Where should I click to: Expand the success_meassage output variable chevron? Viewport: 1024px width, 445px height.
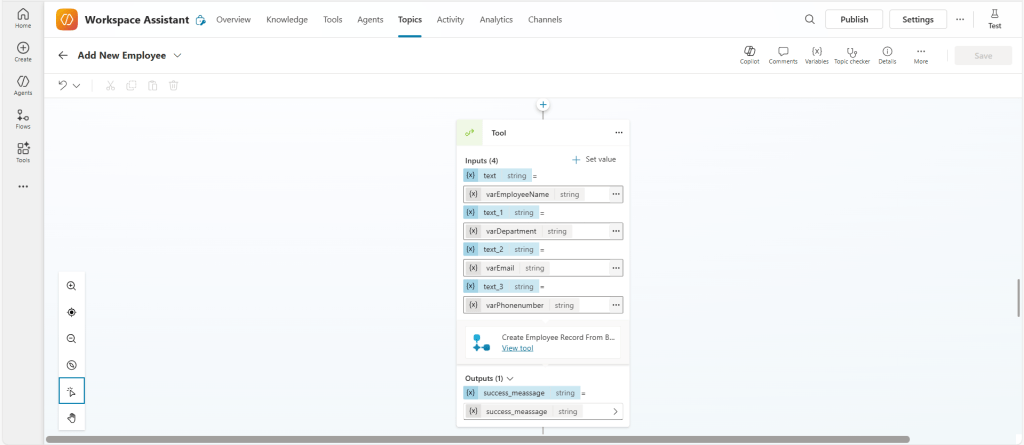[x=614, y=411]
